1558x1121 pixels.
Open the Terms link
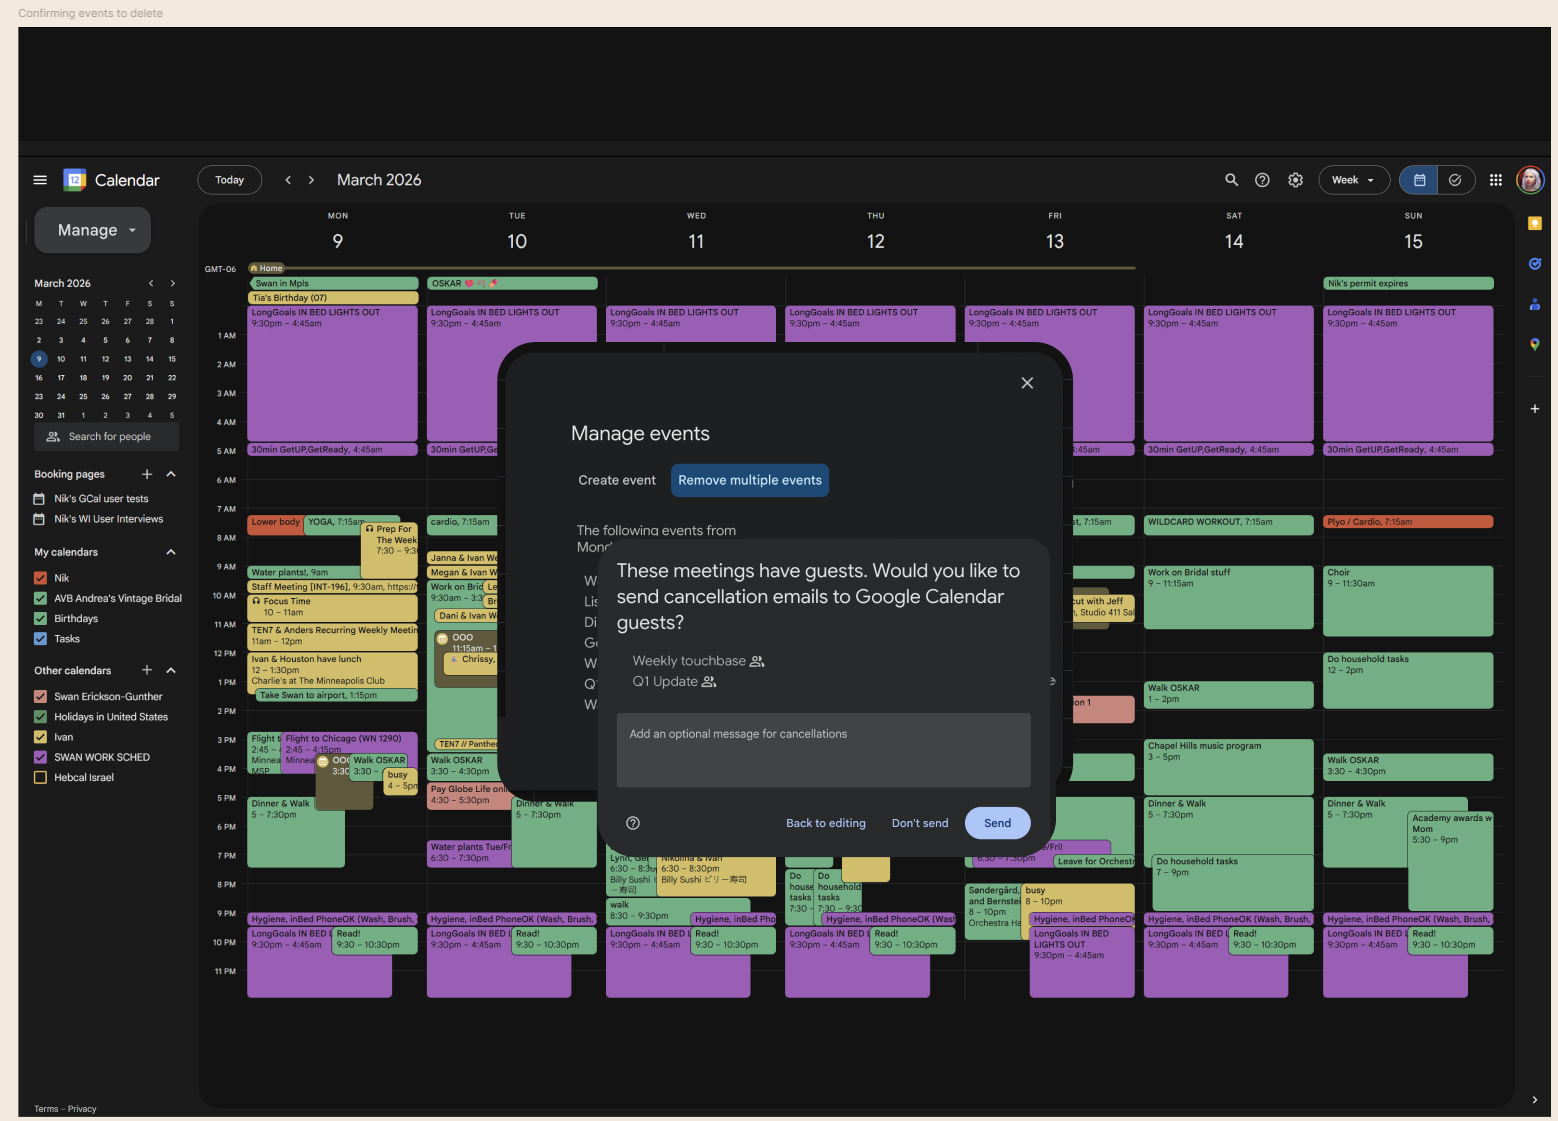[46, 1108]
